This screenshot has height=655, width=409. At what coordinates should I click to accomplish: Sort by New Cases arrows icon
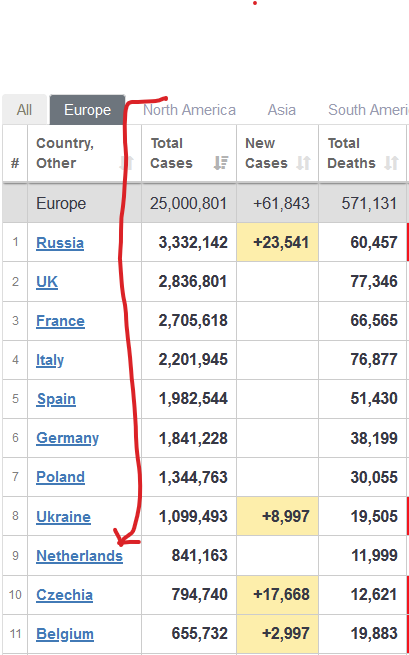coord(303,163)
